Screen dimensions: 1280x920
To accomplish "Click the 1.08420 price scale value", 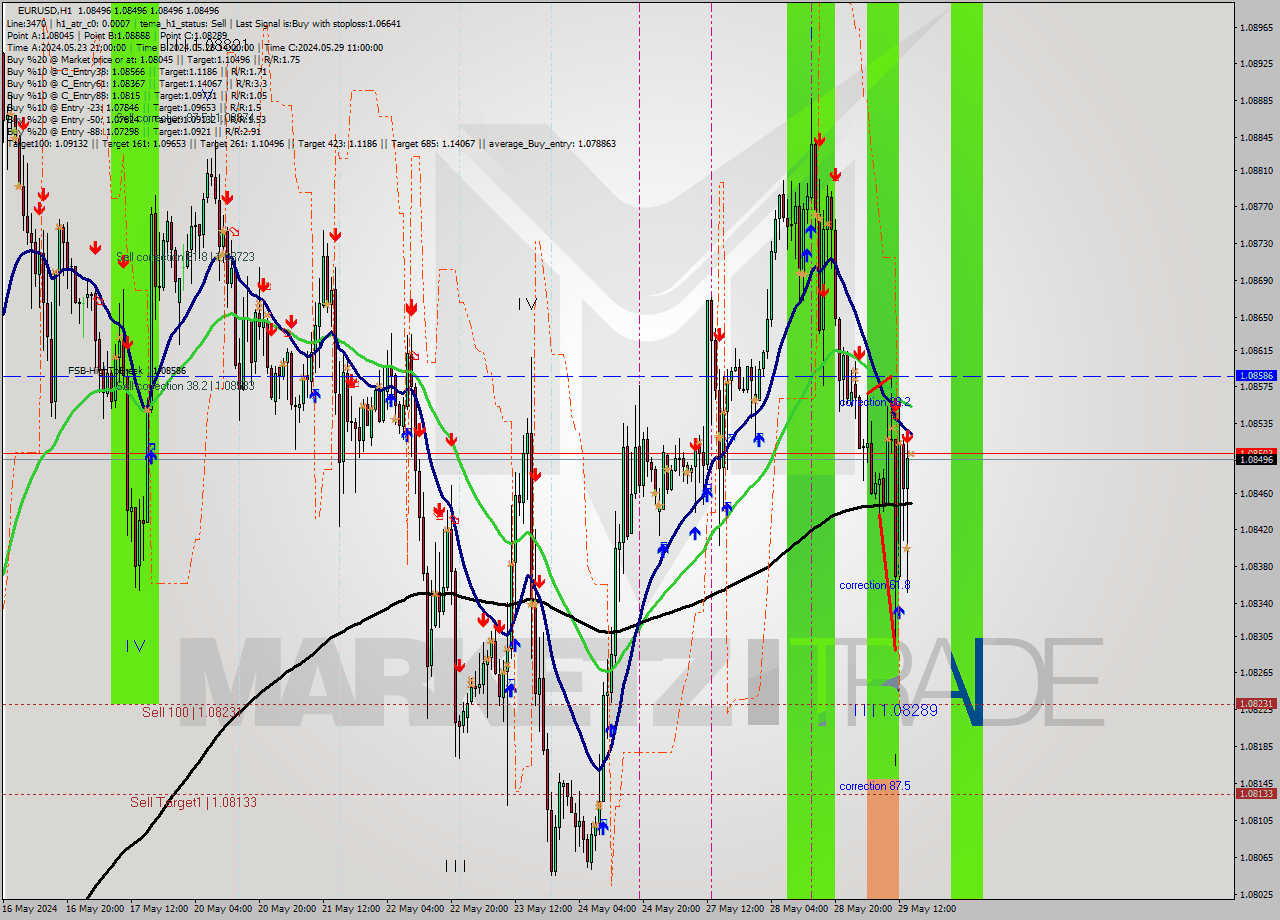I will [1256, 530].
